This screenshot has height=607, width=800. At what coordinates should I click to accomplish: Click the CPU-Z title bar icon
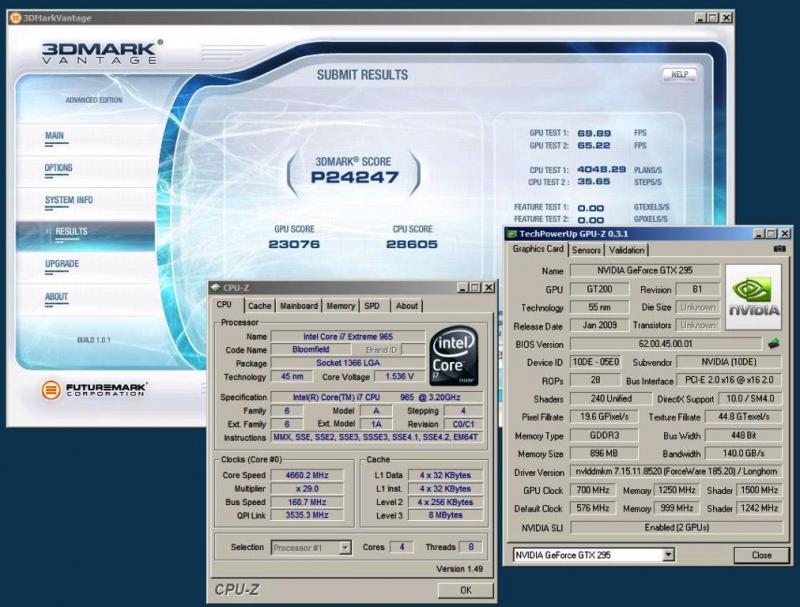[x=216, y=288]
